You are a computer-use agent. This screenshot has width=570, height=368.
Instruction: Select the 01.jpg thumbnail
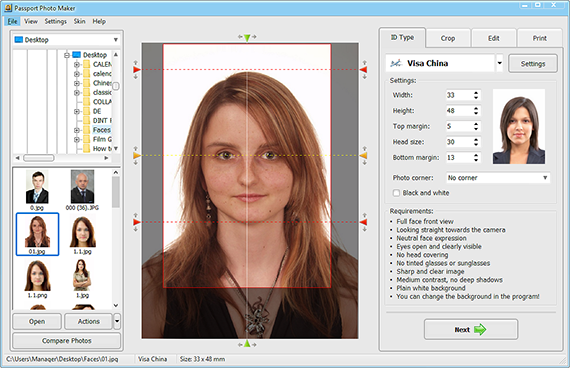37,234
